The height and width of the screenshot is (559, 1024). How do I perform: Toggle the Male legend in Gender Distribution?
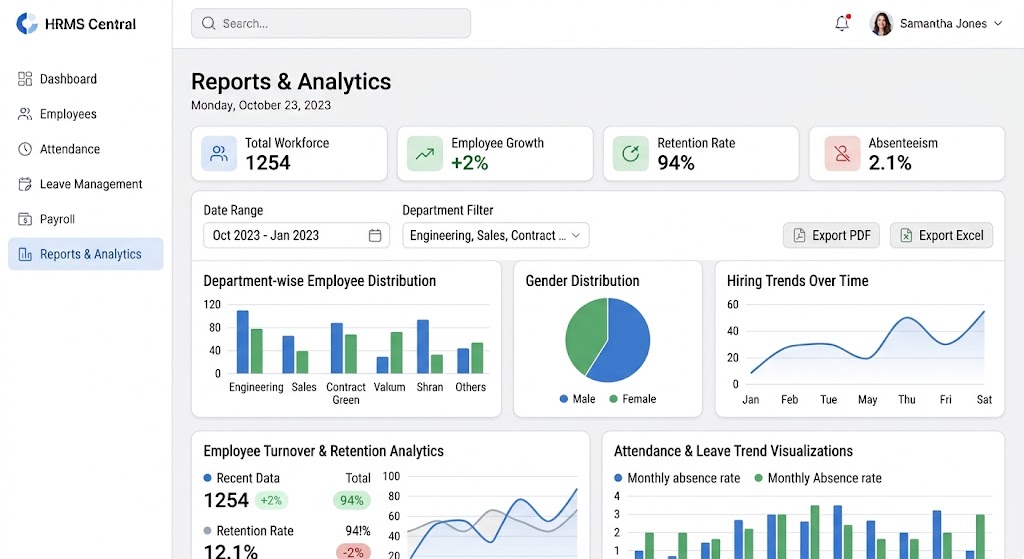click(x=577, y=399)
